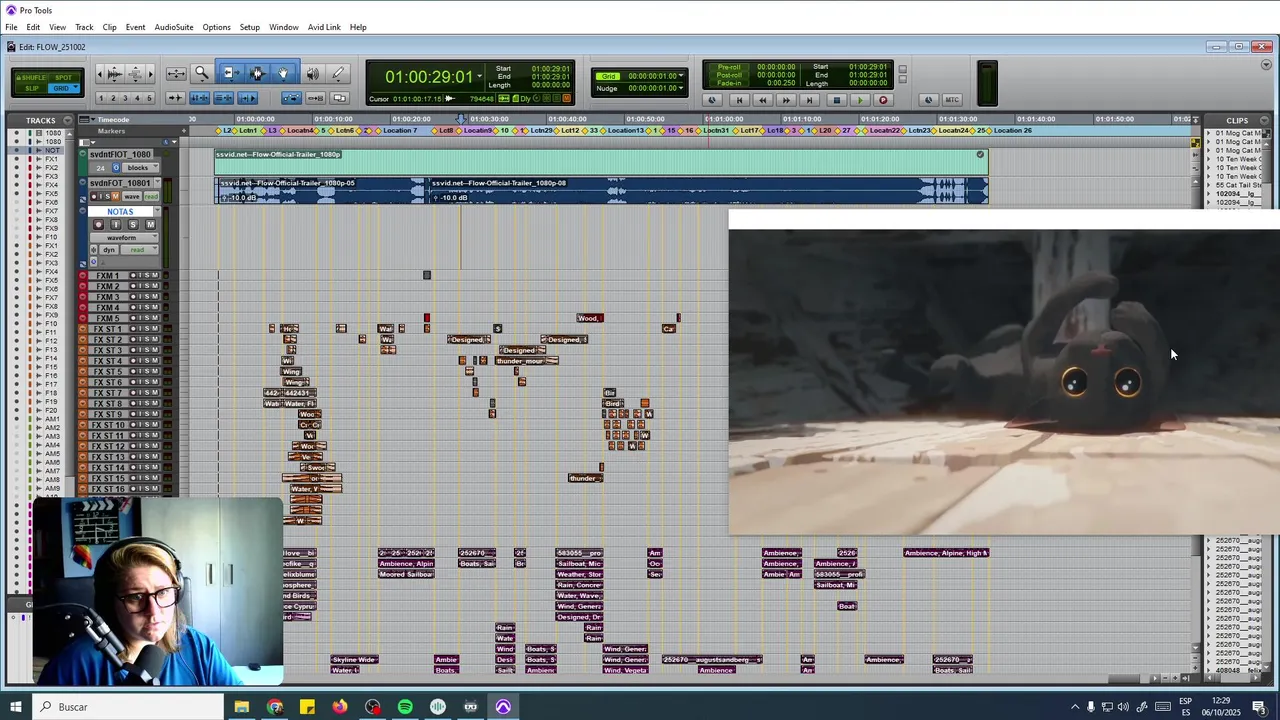The image size is (1280, 720).
Task: Click taskbar Buscar search box
Action: (130, 707)
